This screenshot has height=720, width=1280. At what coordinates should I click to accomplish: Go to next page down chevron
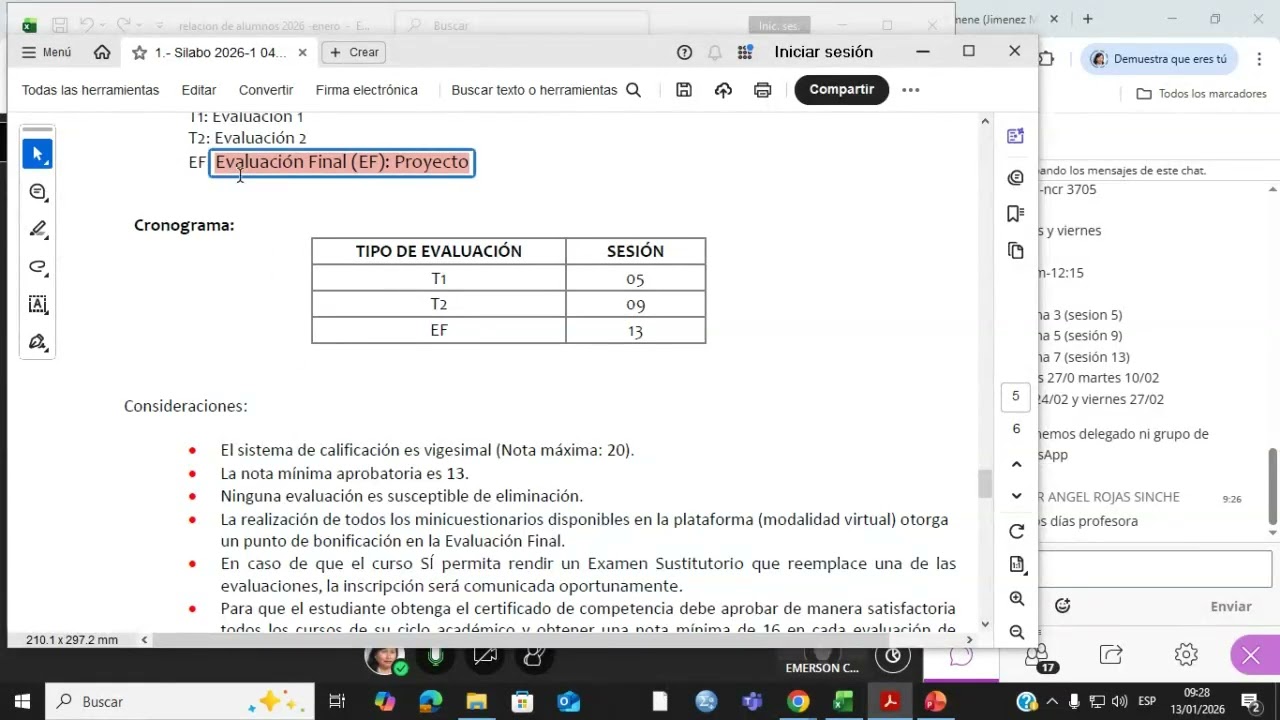pos(1016,496)
